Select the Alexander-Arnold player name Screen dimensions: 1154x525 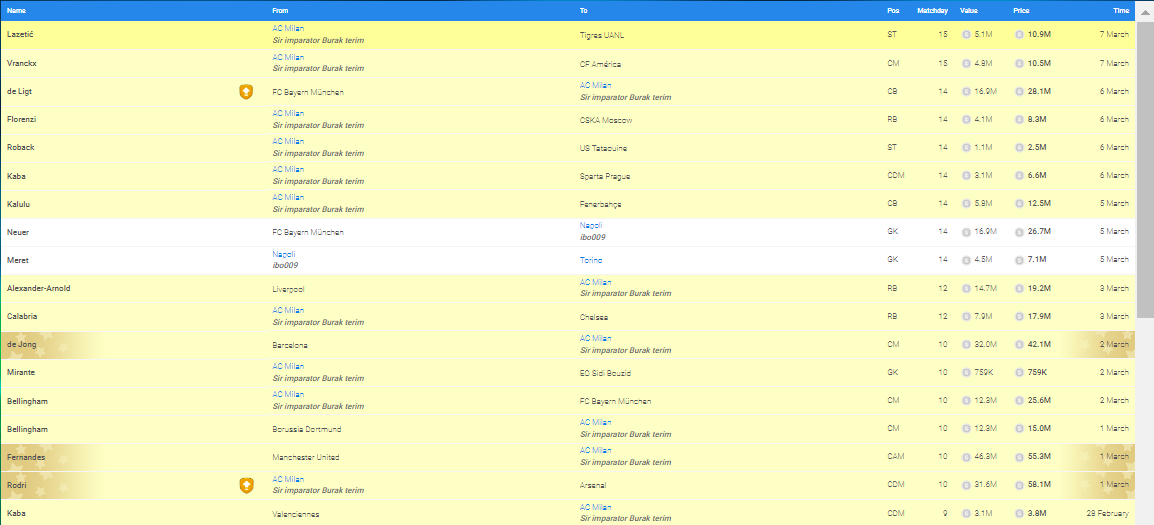click(x=38, y=288)
